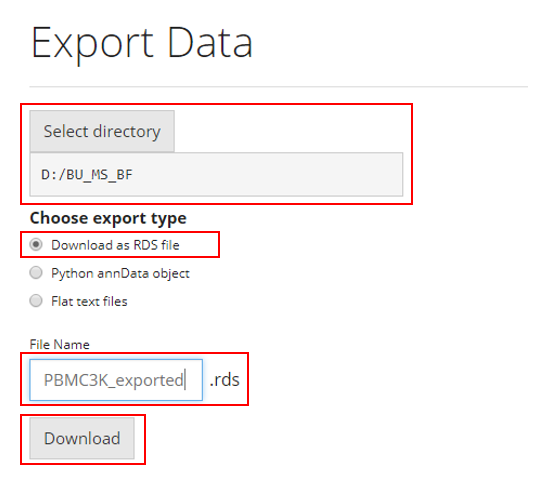Select the Download as RDS file radio
The width and height of the screenshot is (543, 485).
pyautogui.click(x=36, y=244)
